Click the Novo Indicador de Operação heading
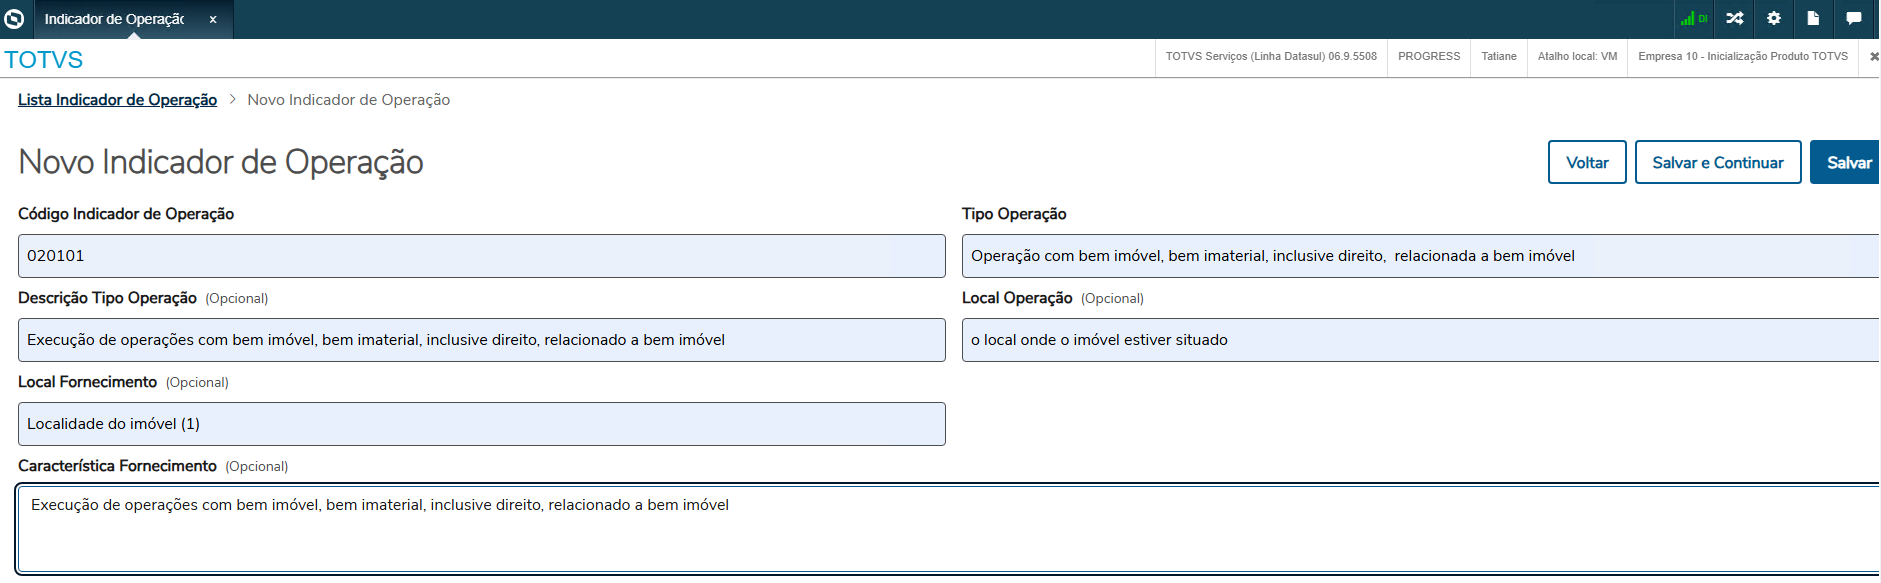Image resolution: width=1881 pixels, height=583 pixels. coord(221,162)
